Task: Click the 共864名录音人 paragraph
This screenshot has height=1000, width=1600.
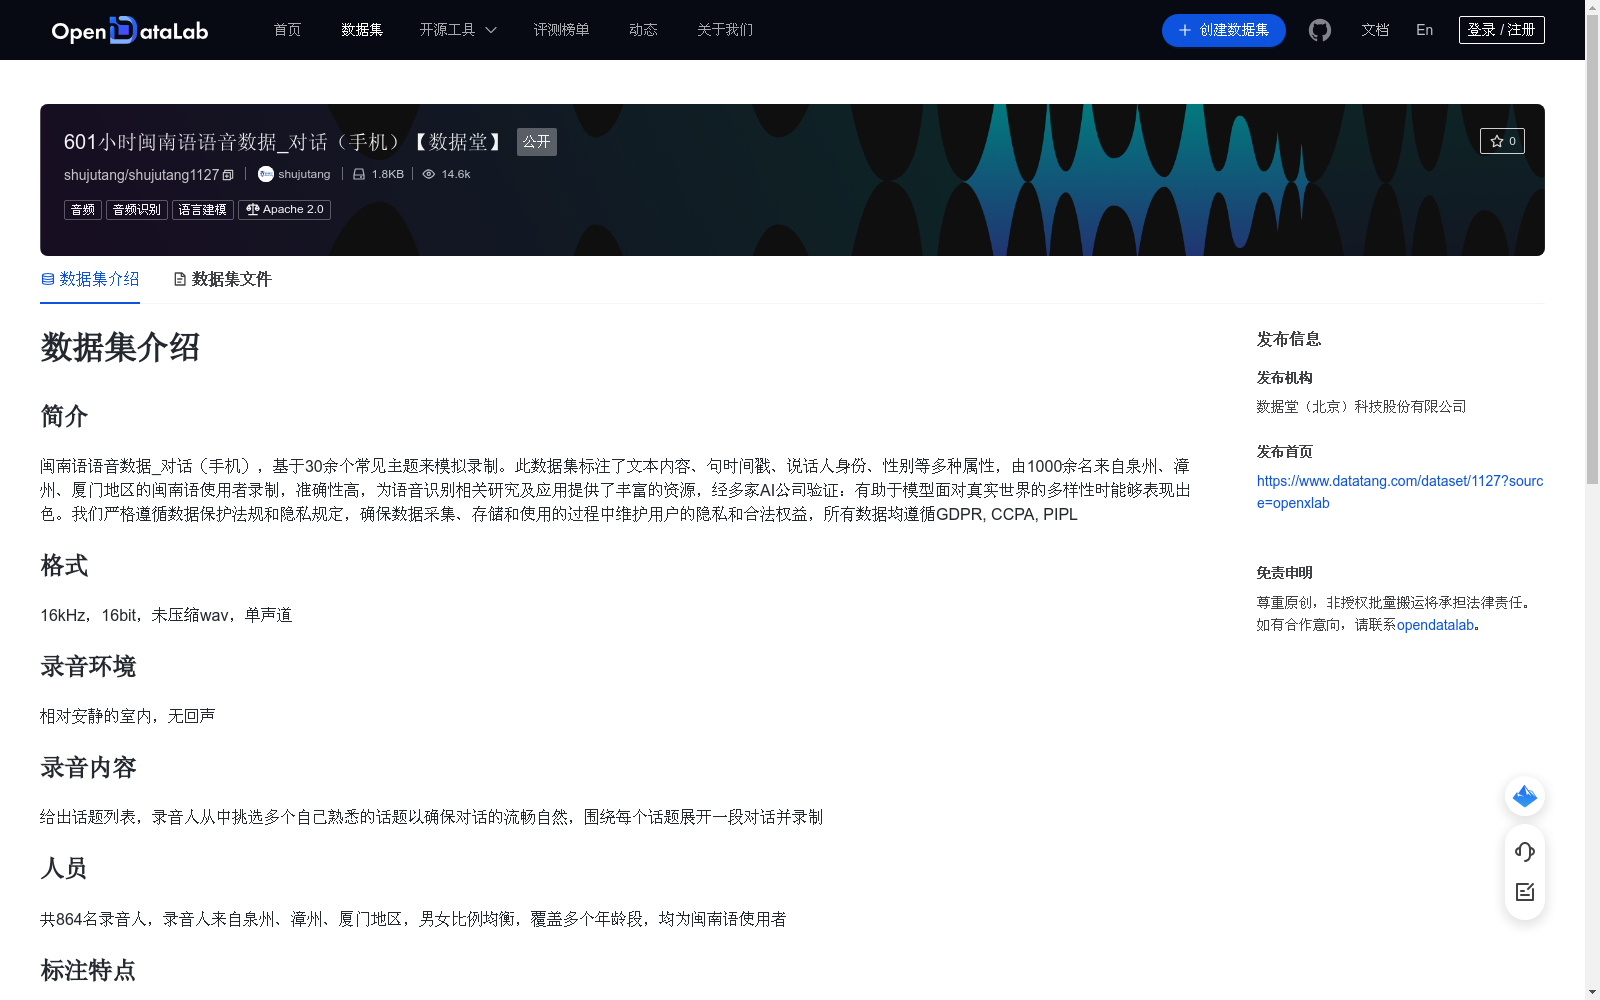Action: (x=413, y=919)
